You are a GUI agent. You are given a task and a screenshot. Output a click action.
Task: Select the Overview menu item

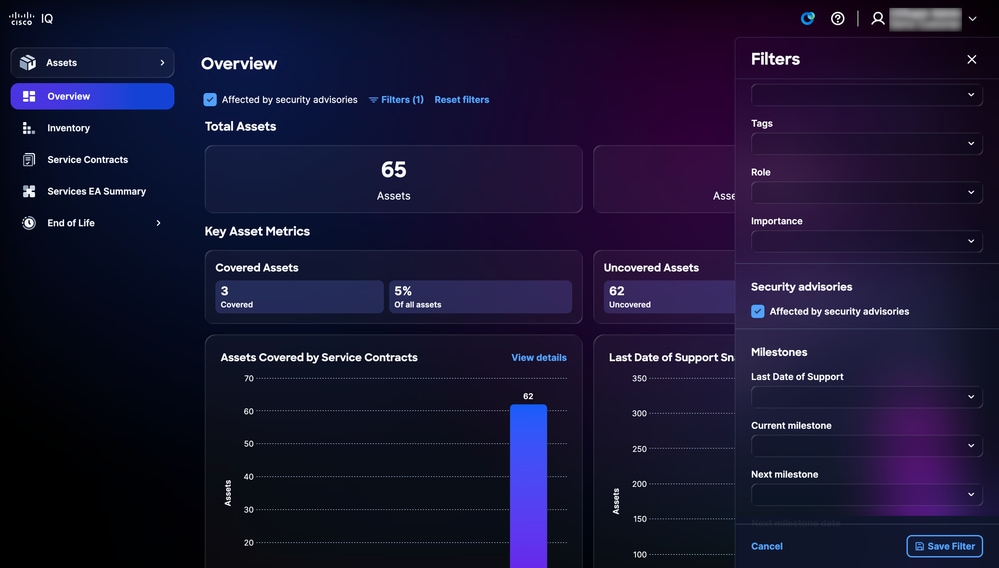pos(92,96)
